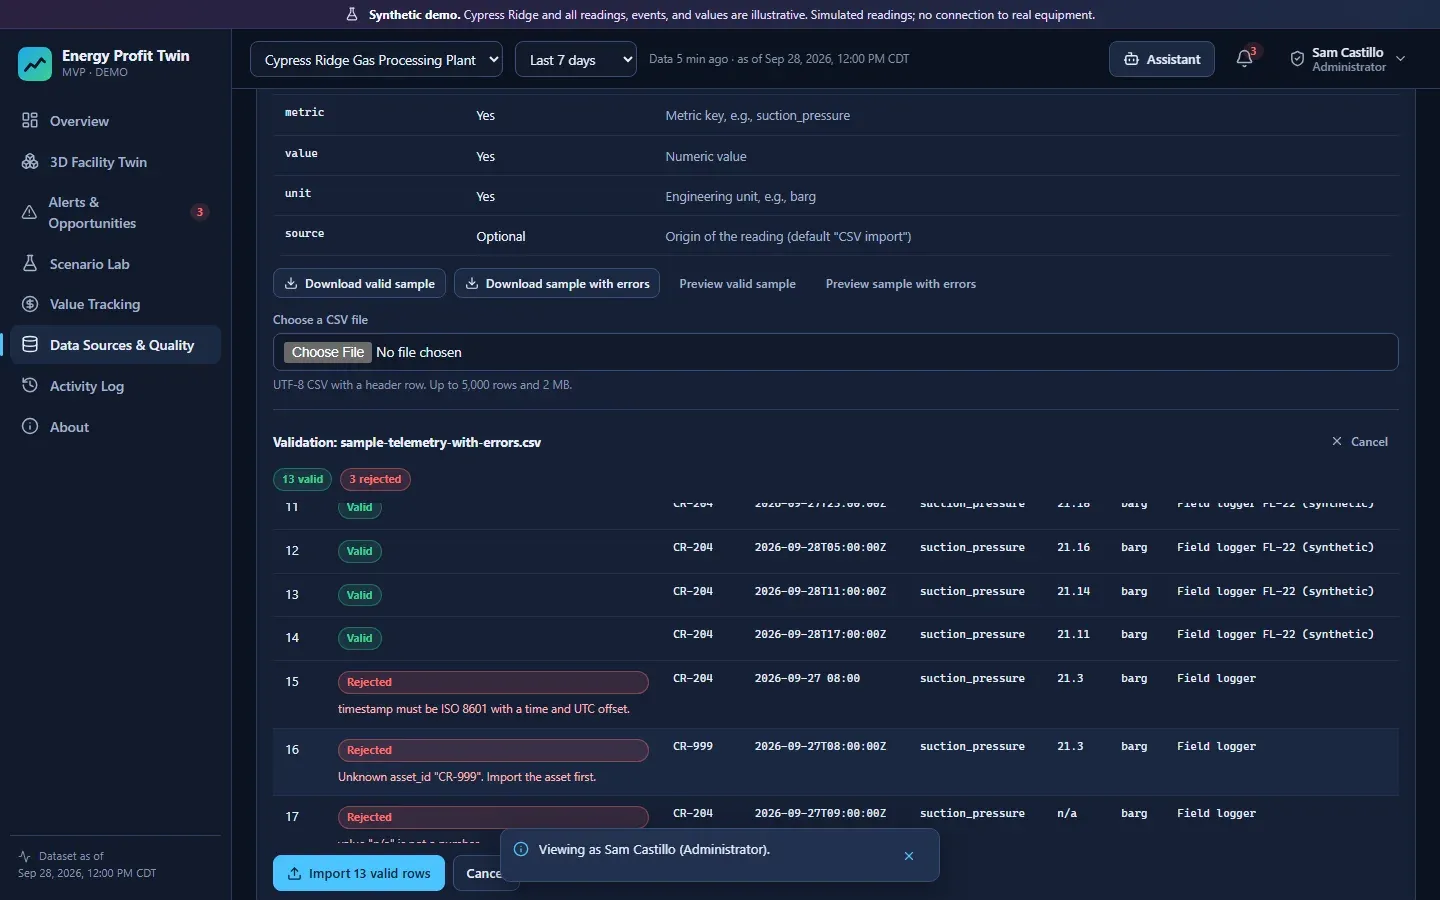Dismiss the Viewing as Sam Castillo toast
This screenshot has height=900, width=1440.
[x=909, y=856]
